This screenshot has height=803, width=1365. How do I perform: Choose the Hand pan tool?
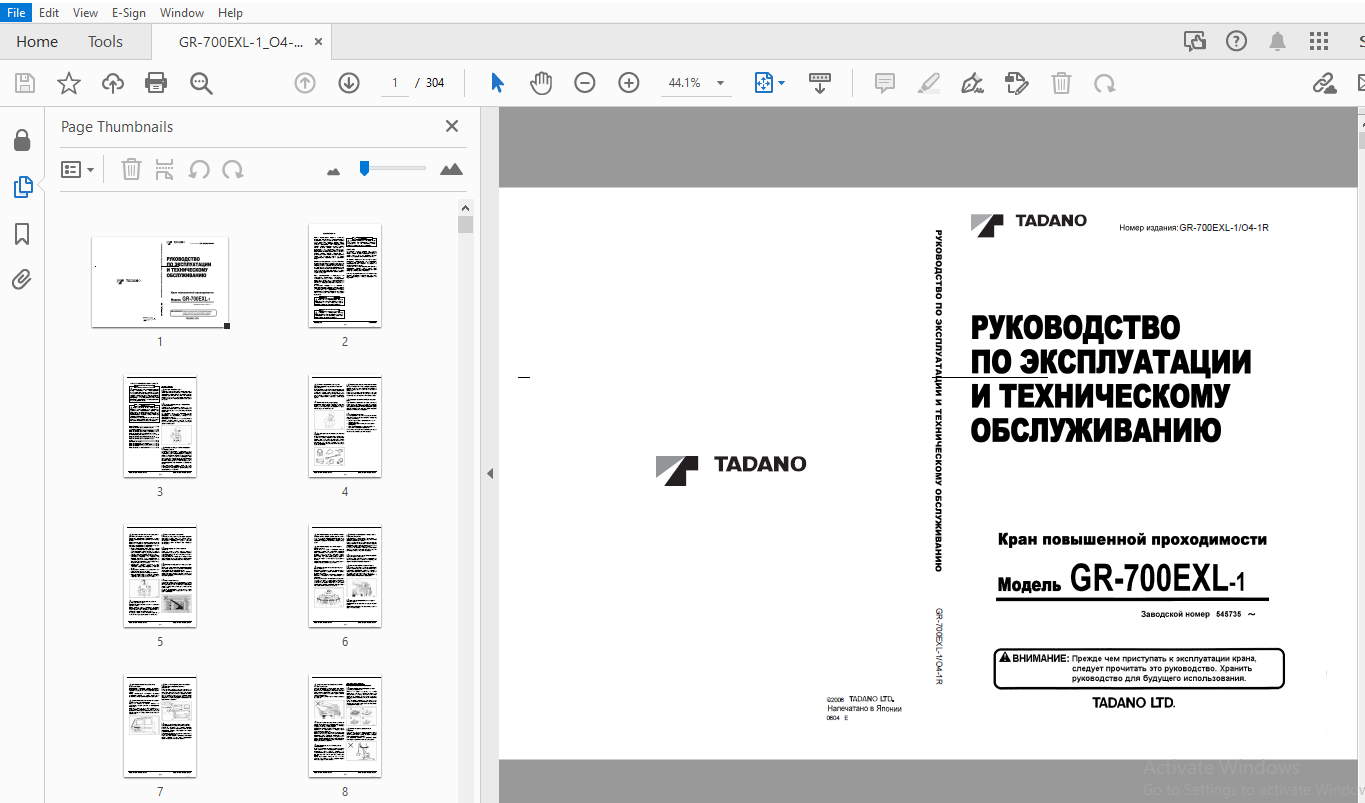(x=541, y=83)
